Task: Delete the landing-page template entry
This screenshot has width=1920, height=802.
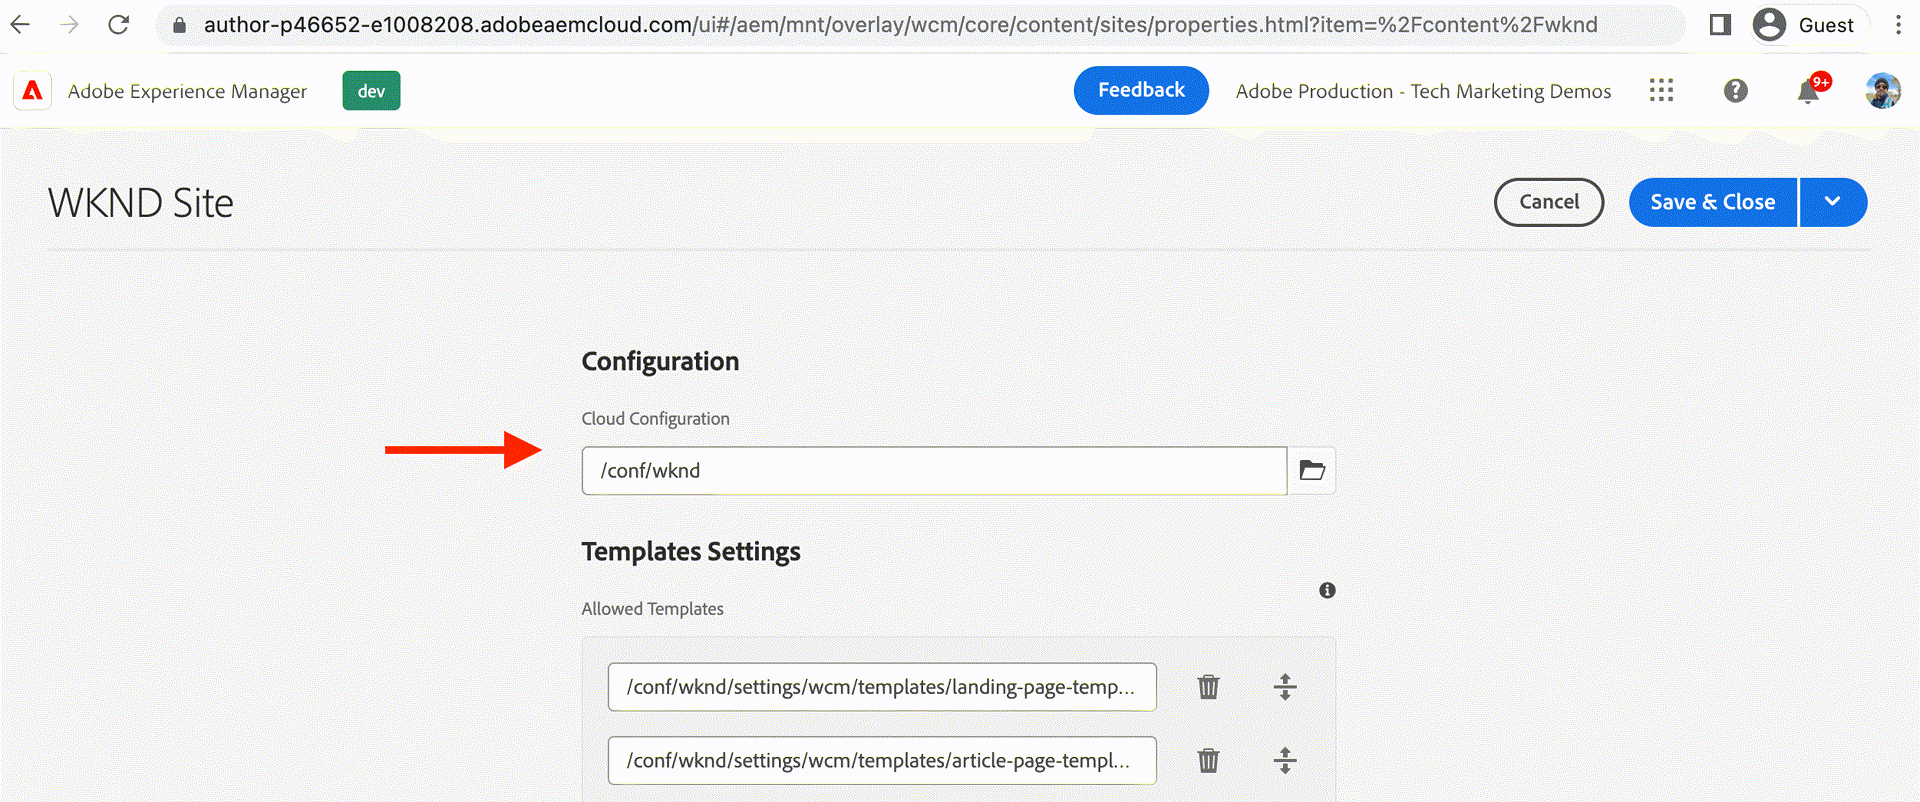Action: tap(1209, 687)
